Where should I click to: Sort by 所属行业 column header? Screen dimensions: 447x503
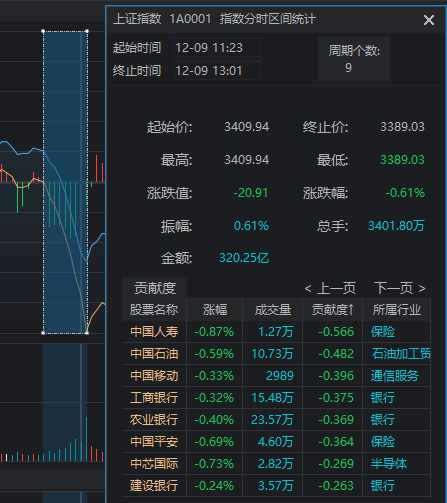397,310
